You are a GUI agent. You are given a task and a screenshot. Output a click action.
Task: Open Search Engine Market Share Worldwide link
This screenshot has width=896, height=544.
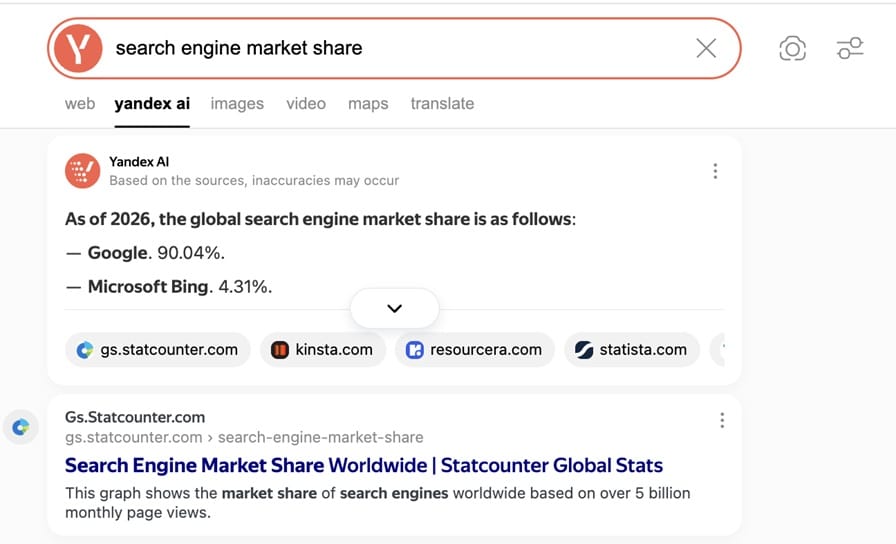click(364, 466)
